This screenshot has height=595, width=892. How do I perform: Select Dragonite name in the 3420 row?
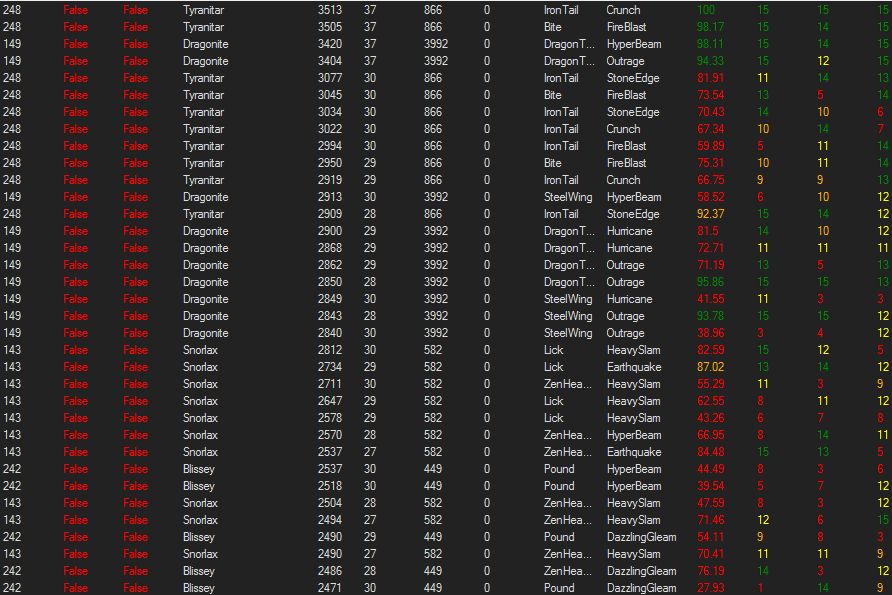[x=205, y=44]
